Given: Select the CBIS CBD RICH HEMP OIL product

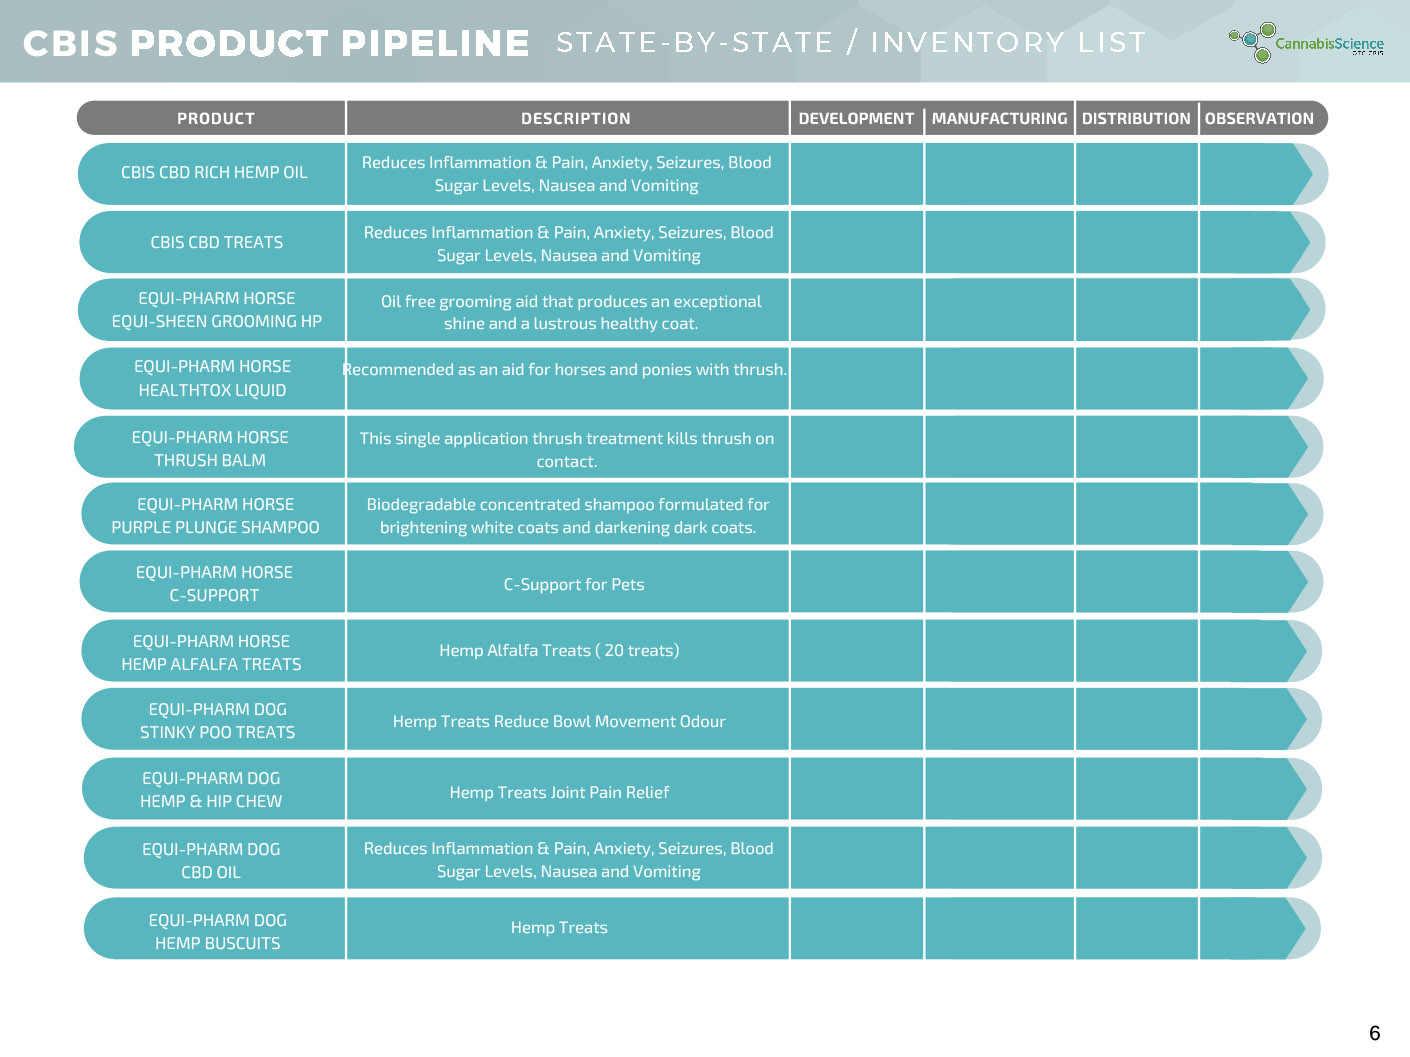Looking at the screenshot, I should point(214,173).
